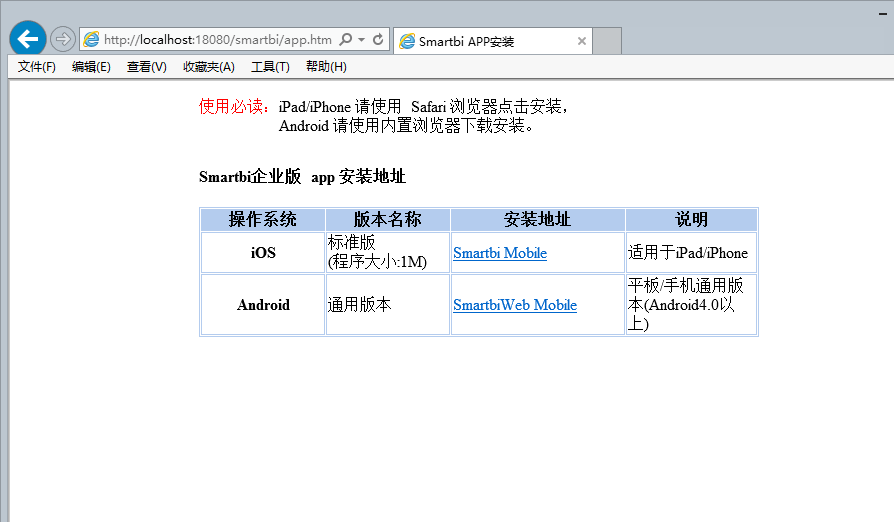Click the red 使用必读 label
This screenshot has height=522, width=894.
tap(234, 107)
